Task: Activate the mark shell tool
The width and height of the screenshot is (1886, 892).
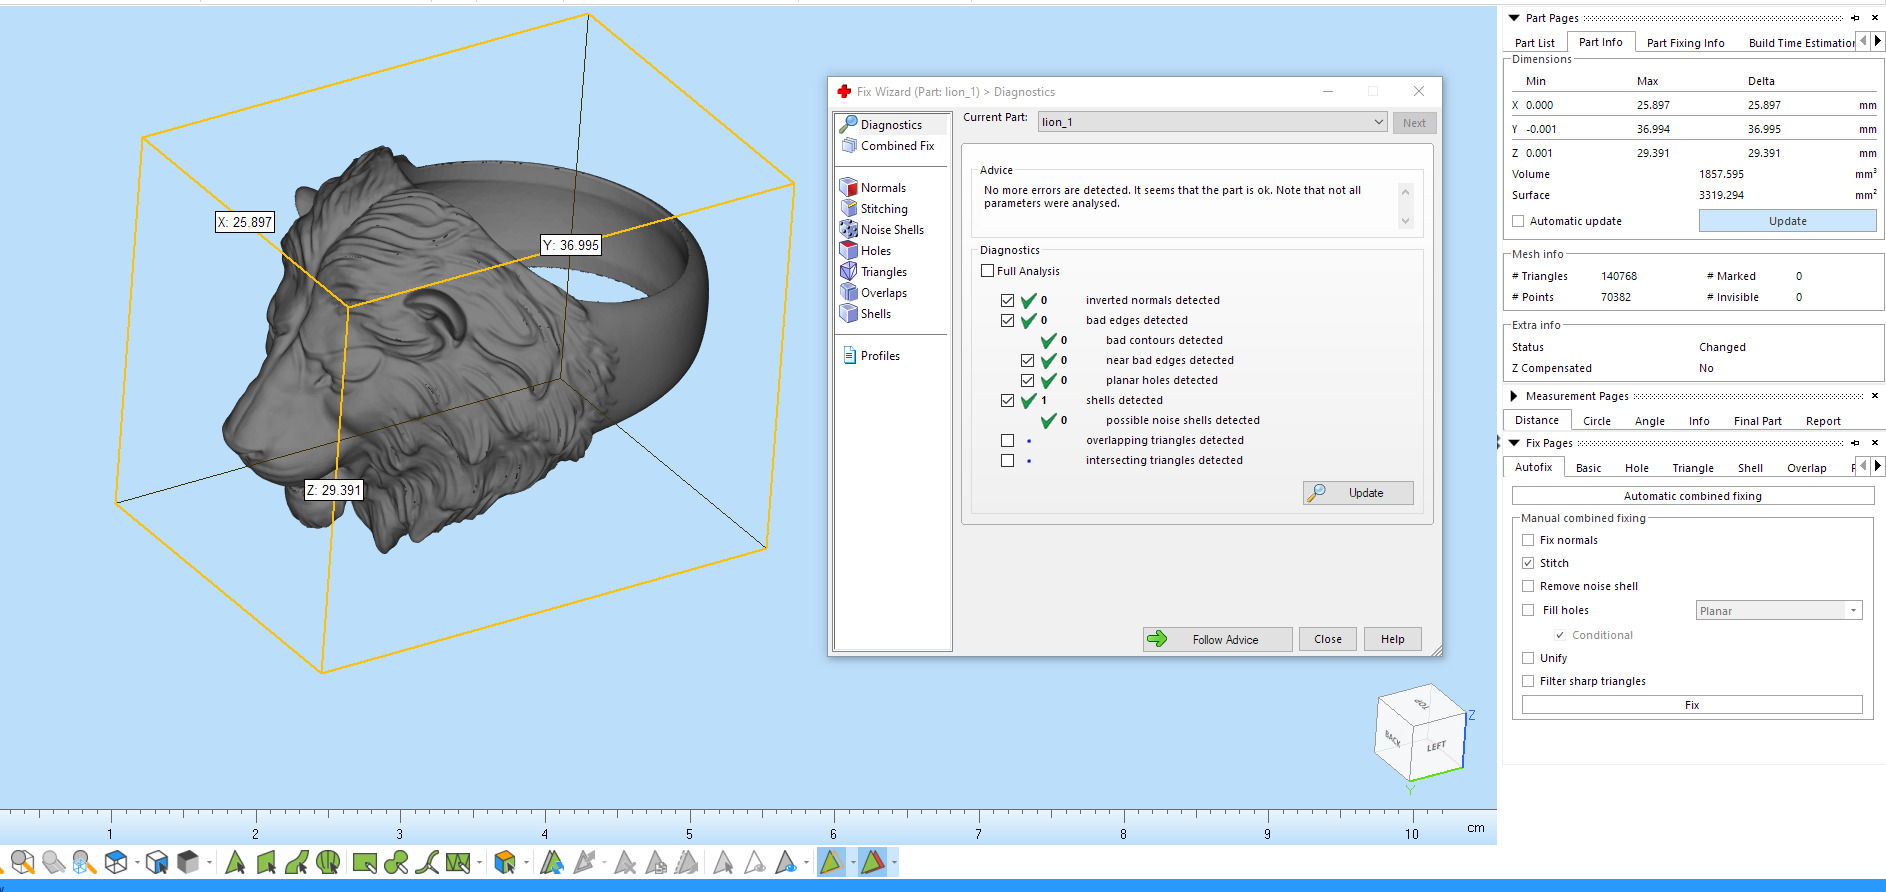Action: (x=328, y=862)
